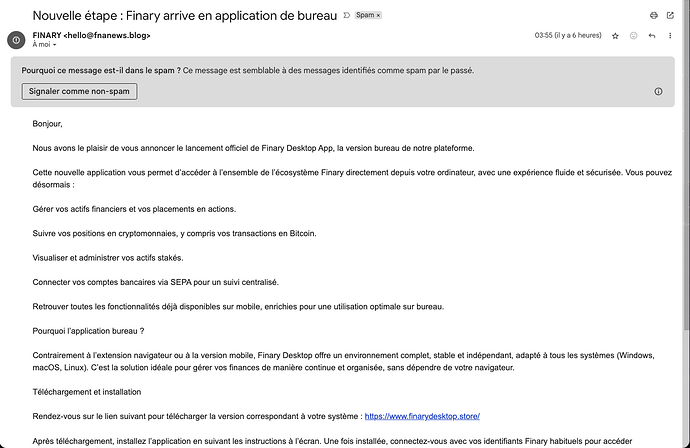690x448 pixels.
Task: Print this email with the printer icon
Action: (x=653, y=15)
